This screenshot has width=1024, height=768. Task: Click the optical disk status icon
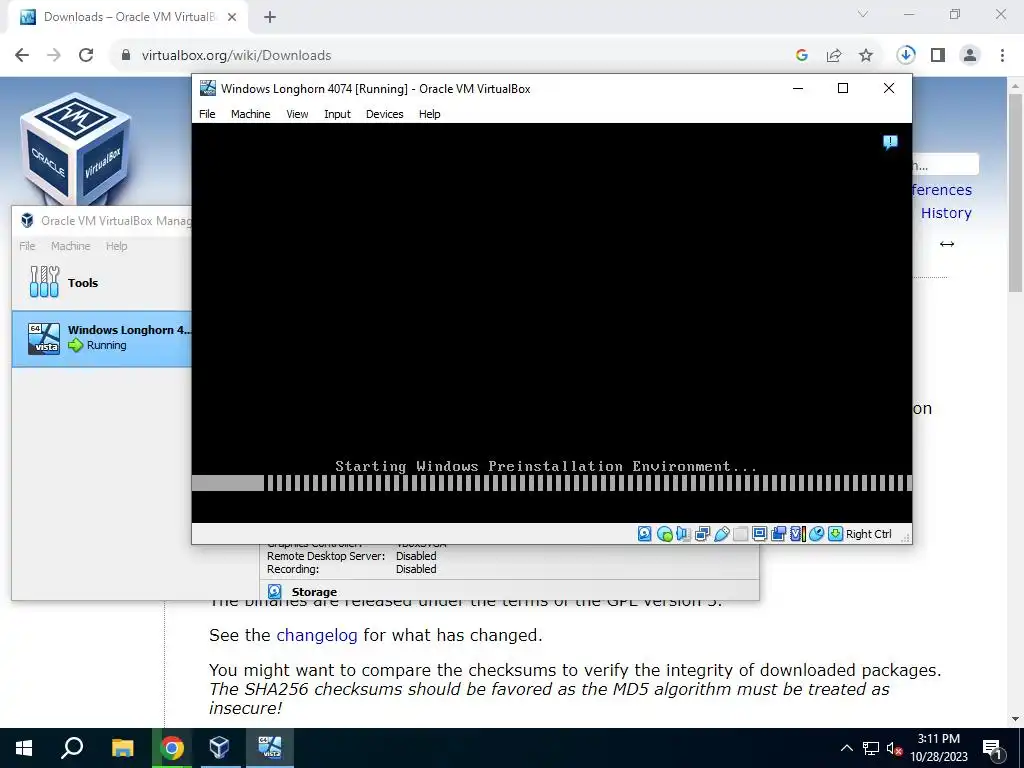pyautogui.click(x=664, y=534)
